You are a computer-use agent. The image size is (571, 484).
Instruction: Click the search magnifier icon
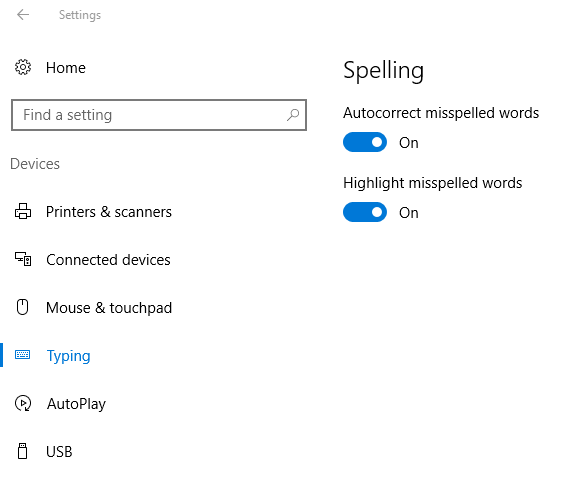pyautogui.click(x=293, y=115)
